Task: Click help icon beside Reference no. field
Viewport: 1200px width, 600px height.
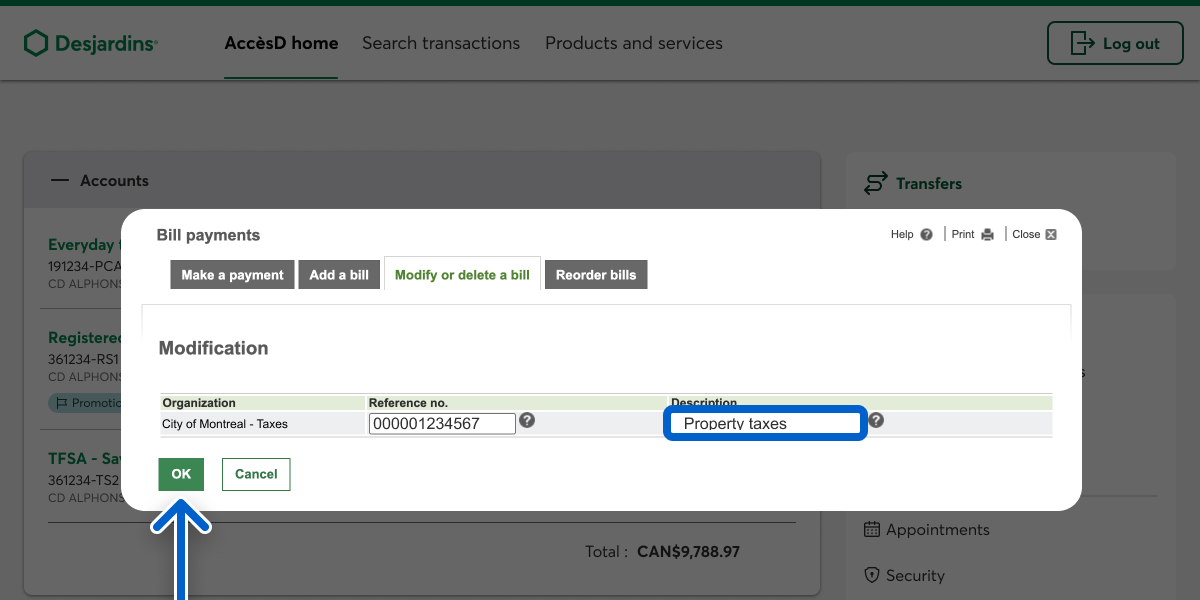Action: (x=527, y=420)
